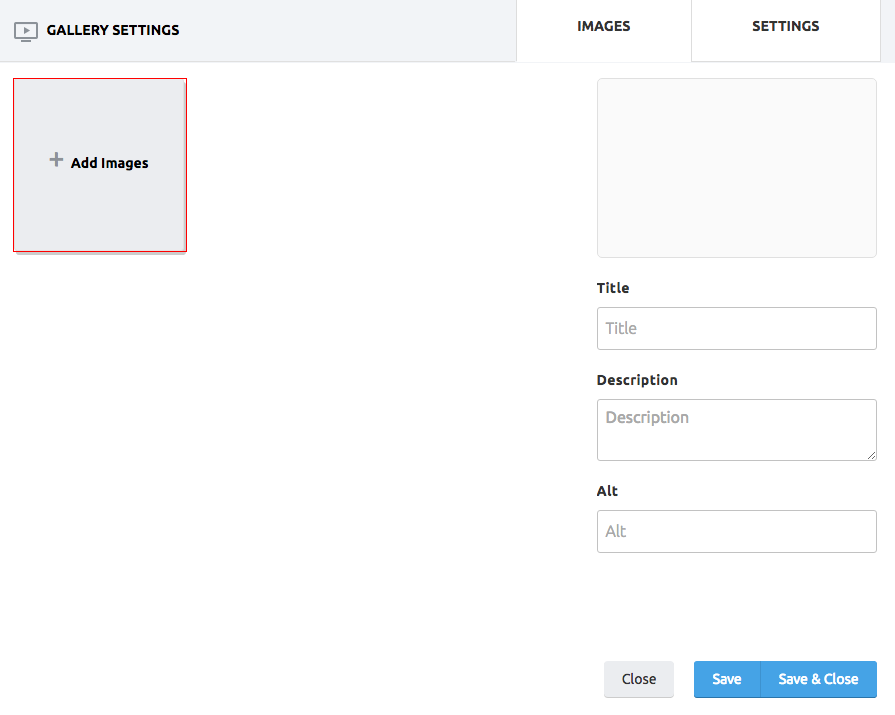Viewport: 895px width, 715px height.
Task: Click the Save & Close button
Action: tap(819, 679)
